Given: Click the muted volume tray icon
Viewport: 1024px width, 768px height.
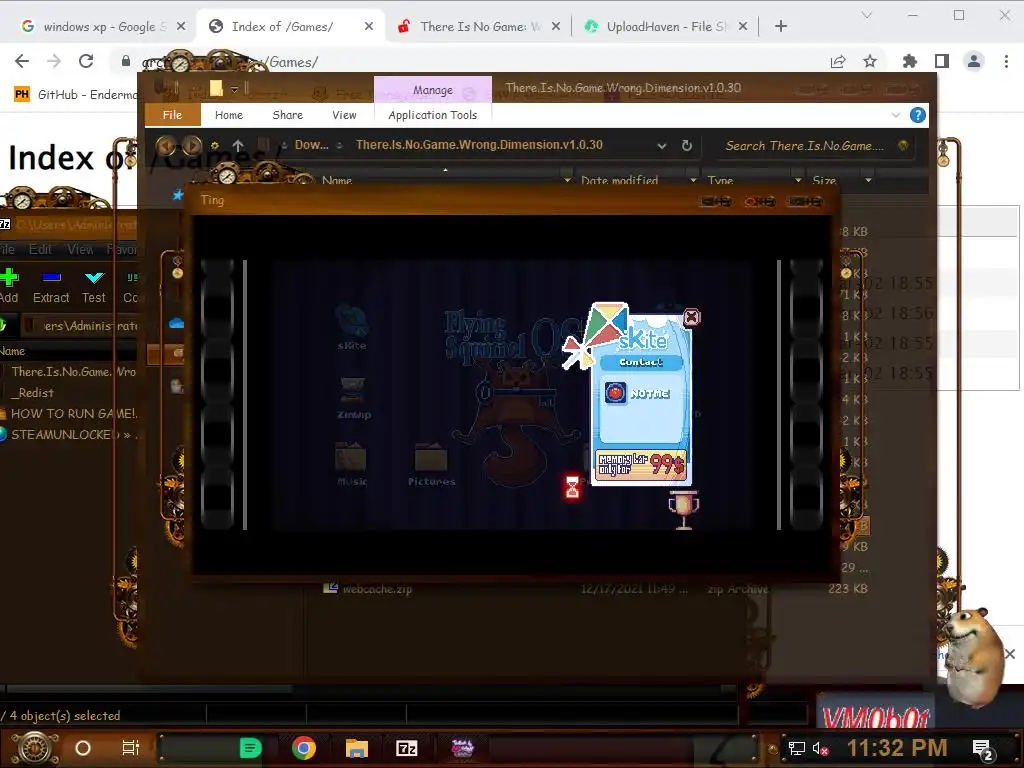Looking at the screenshot, I should (820, 748).
